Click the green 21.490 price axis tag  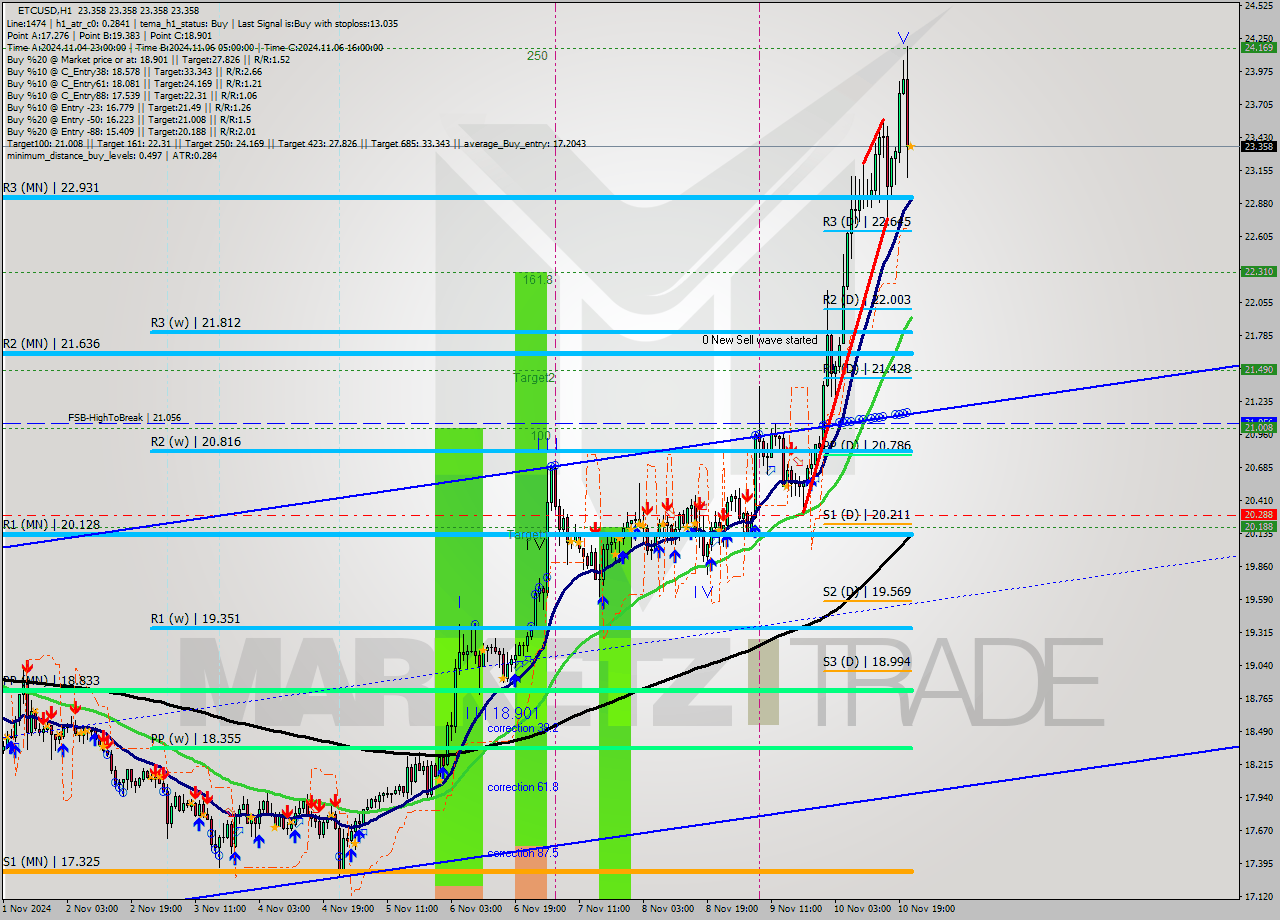click(x=1258, y=369)
